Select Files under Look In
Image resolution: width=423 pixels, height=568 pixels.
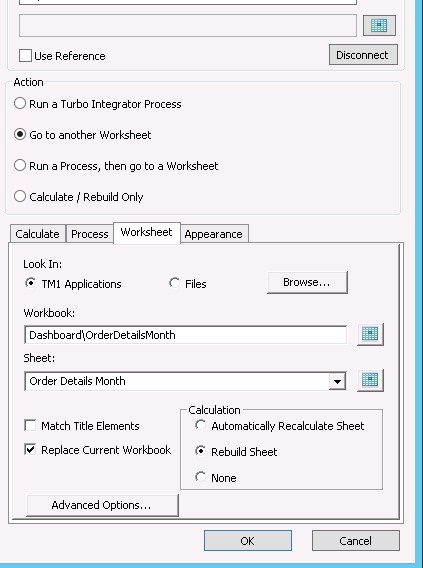[175, 283]
